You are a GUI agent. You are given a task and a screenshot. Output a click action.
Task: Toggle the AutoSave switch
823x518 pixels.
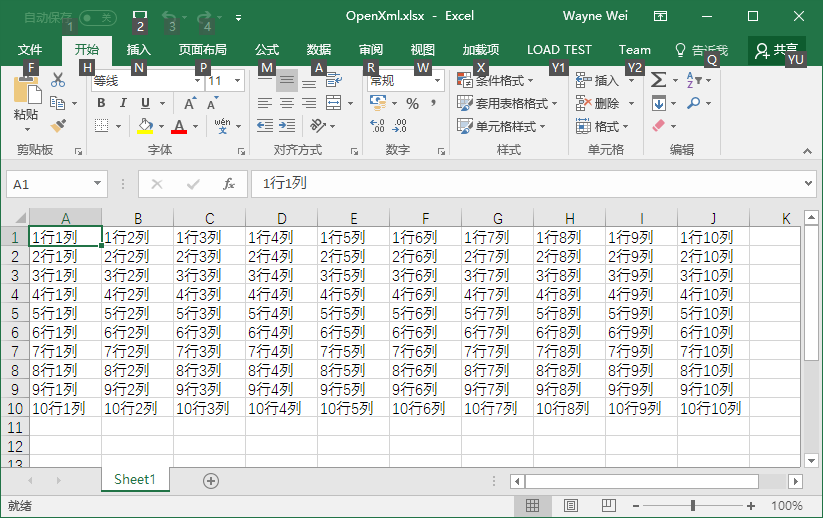pos(98,18)
